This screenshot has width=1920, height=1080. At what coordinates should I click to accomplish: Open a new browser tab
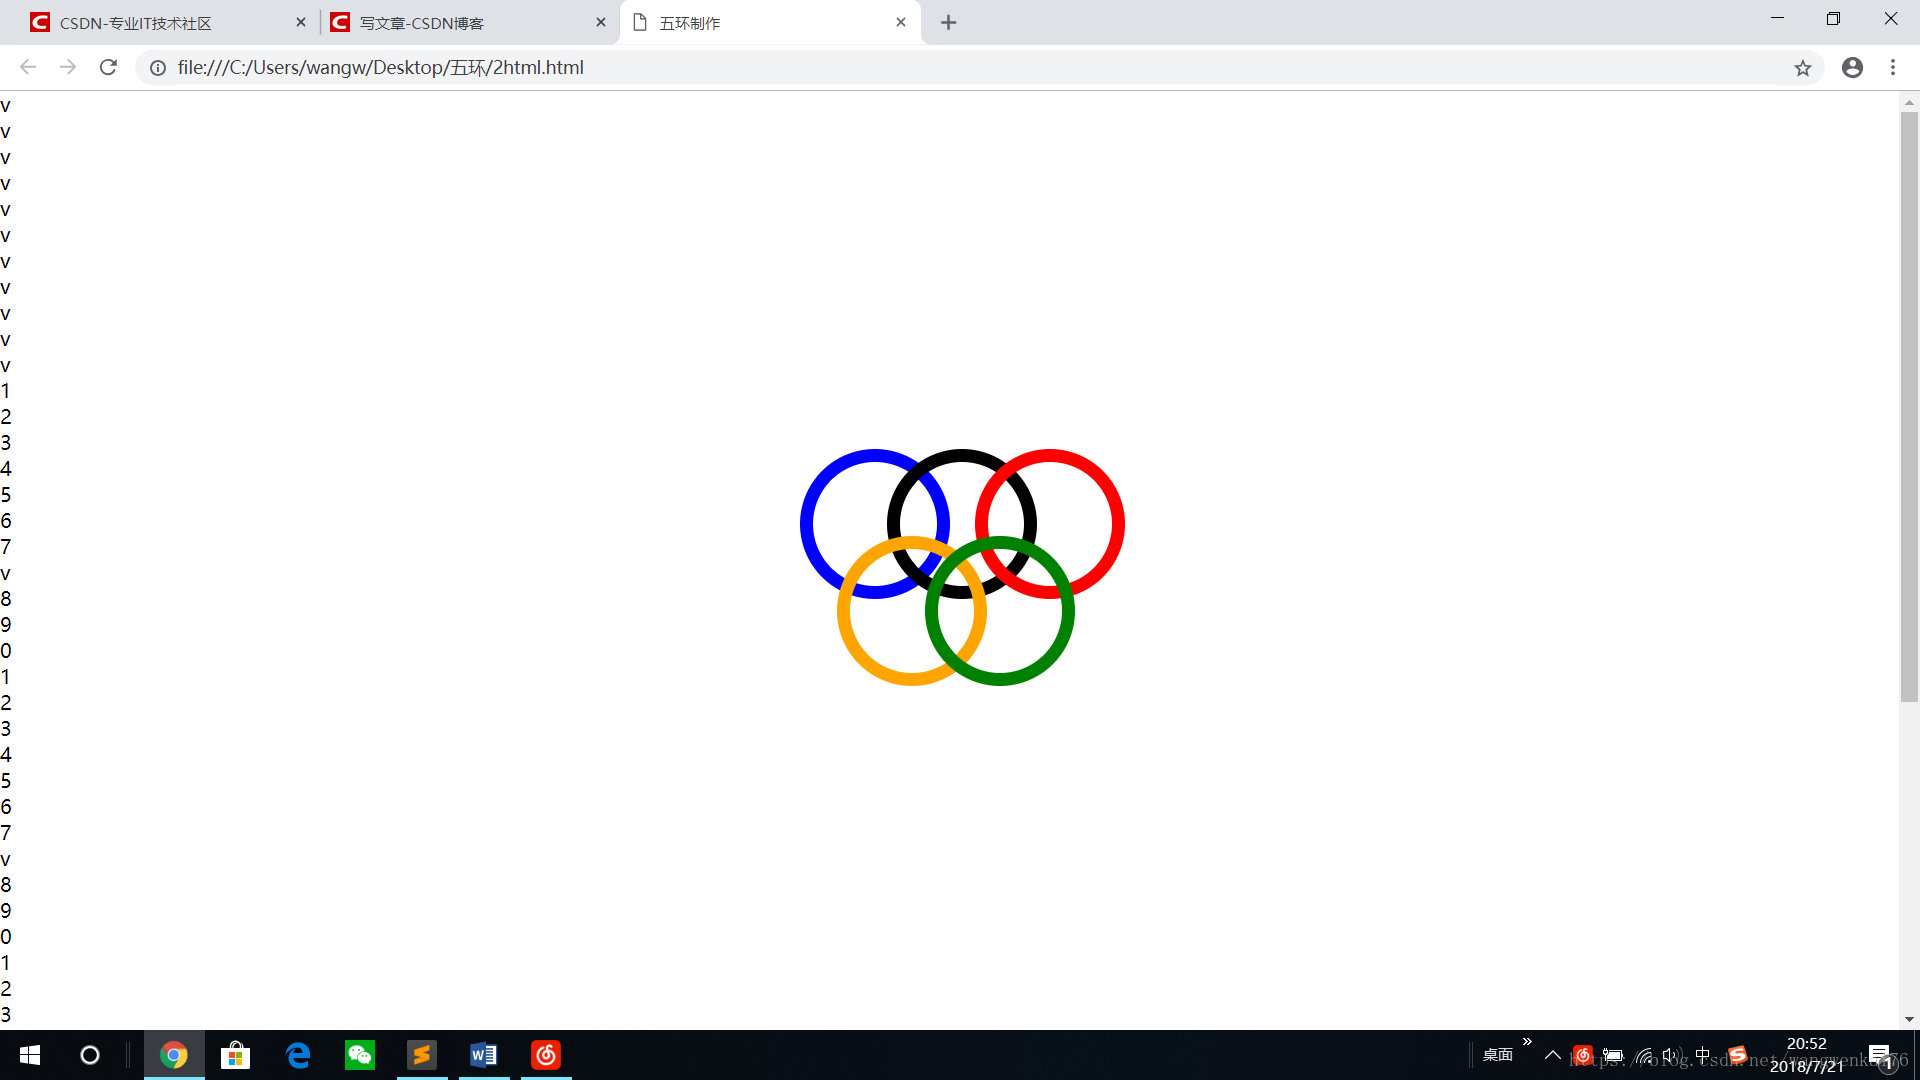pos(948,22)
